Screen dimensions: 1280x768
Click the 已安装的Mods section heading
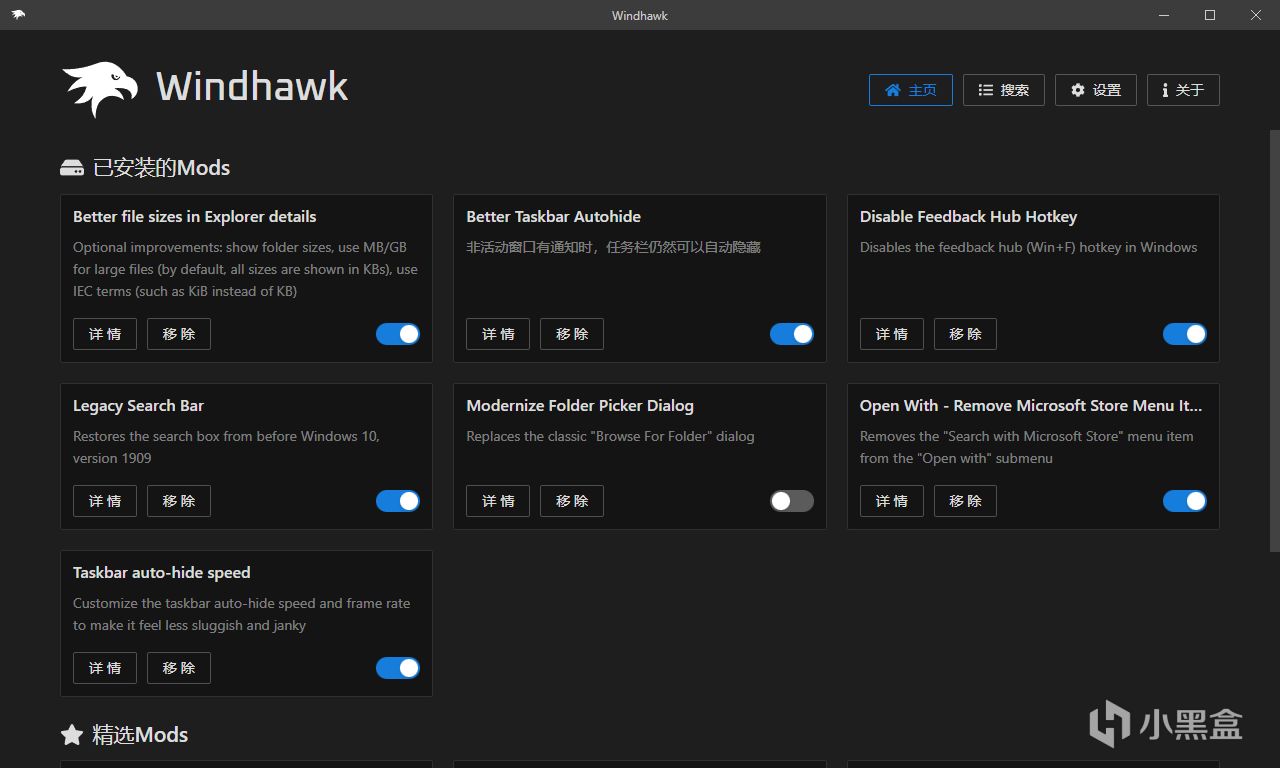161,168
